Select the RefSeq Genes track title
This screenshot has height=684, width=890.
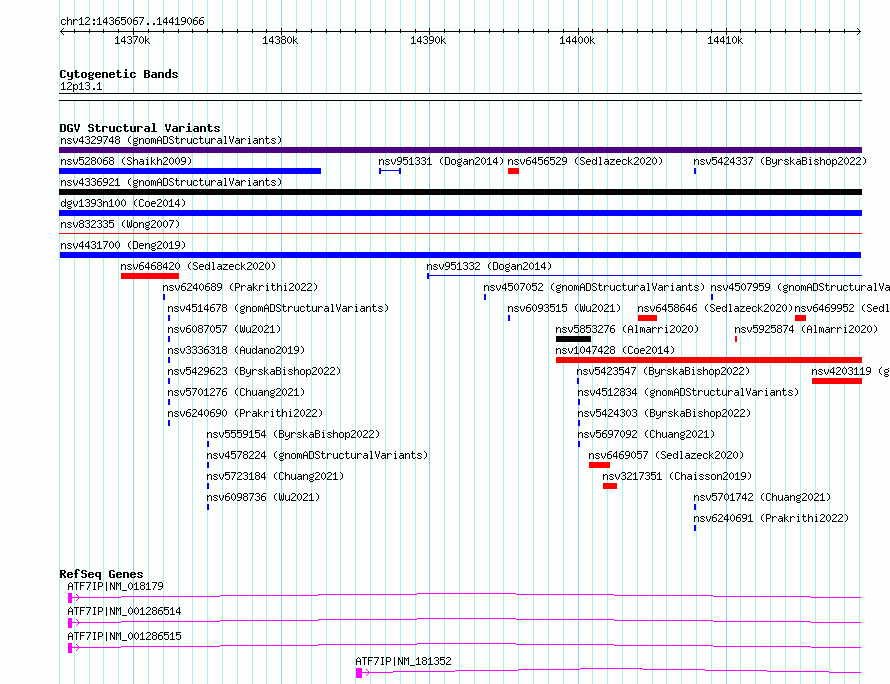point(101,574)
